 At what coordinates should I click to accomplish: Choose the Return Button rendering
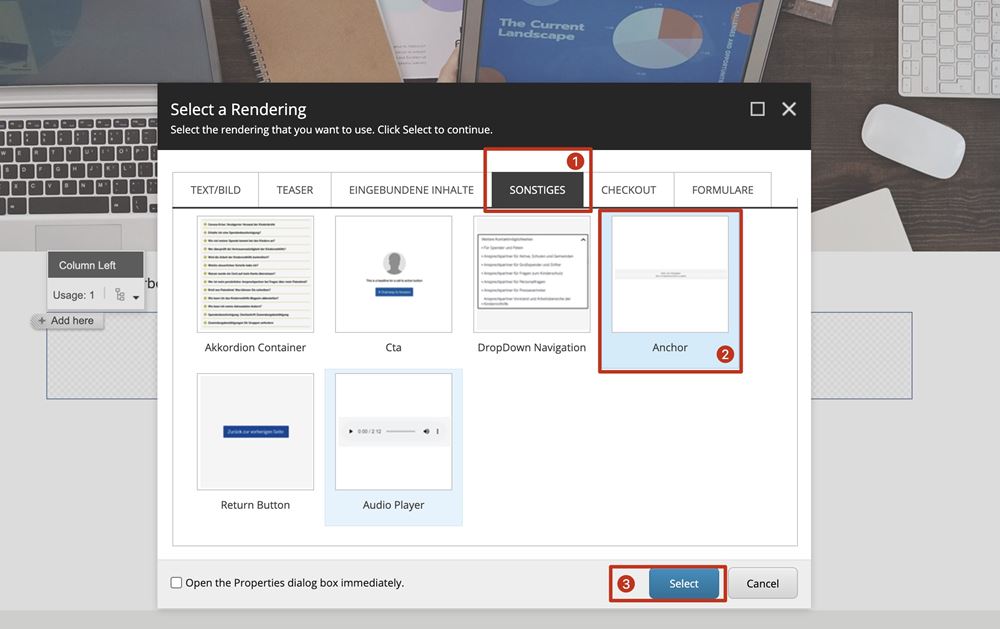(x=255, y=432)
